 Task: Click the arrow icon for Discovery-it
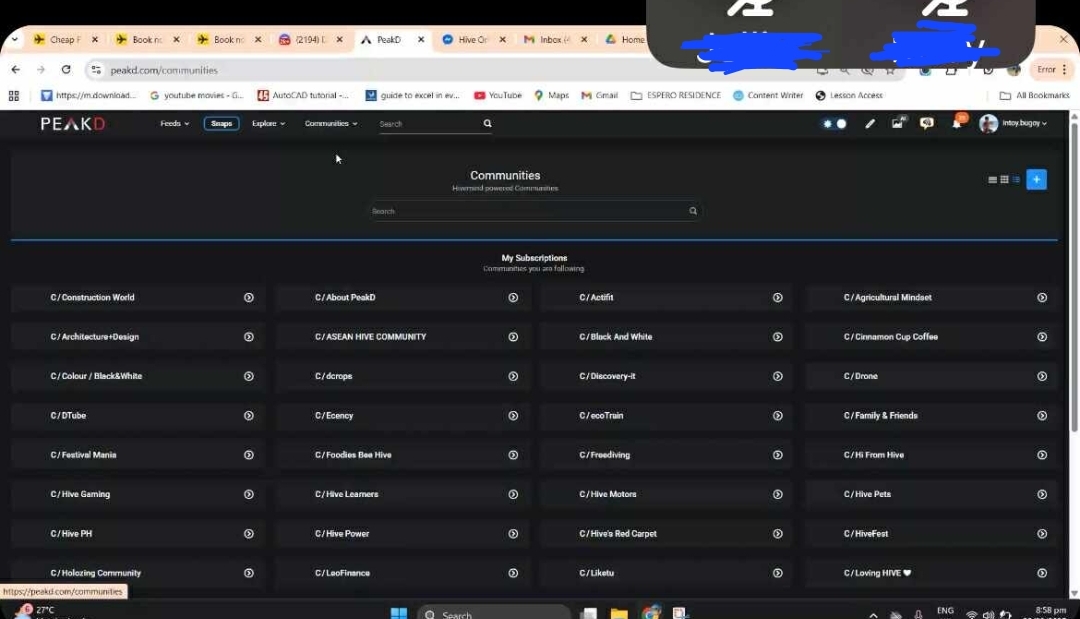coord(778,376)
